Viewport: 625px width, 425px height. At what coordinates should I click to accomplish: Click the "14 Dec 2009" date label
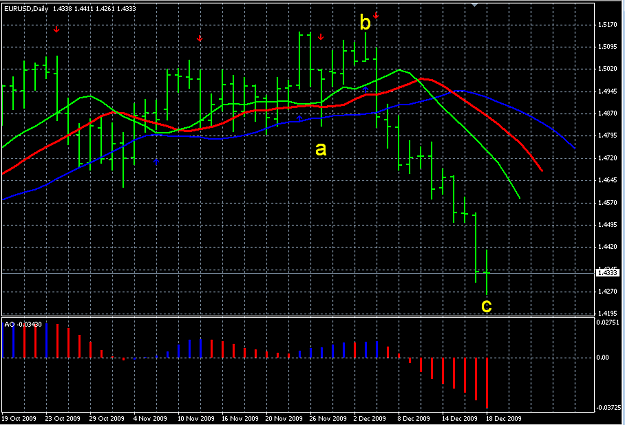click(x=459, y=419)
